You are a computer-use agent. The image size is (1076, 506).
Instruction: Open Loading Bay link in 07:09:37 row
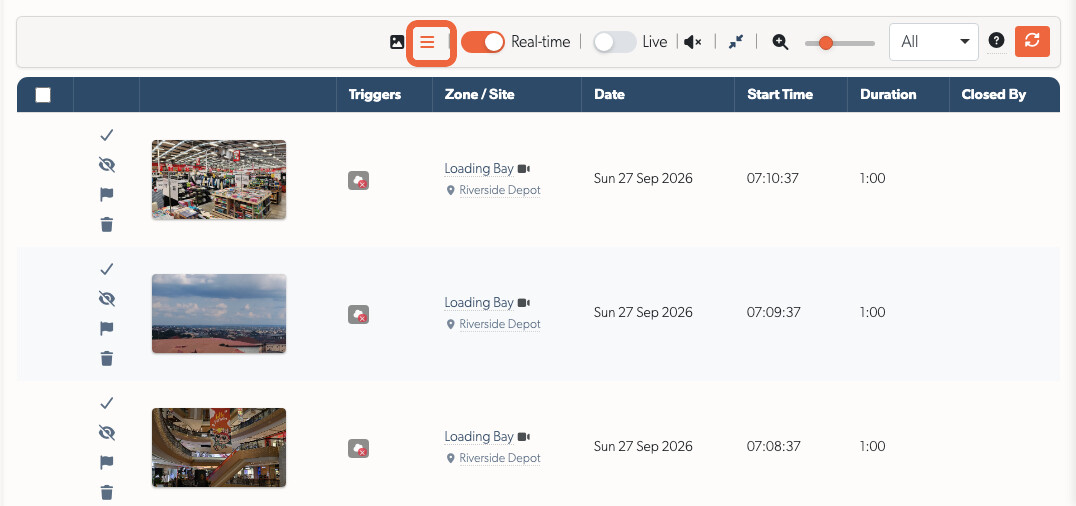coord(479,303)
